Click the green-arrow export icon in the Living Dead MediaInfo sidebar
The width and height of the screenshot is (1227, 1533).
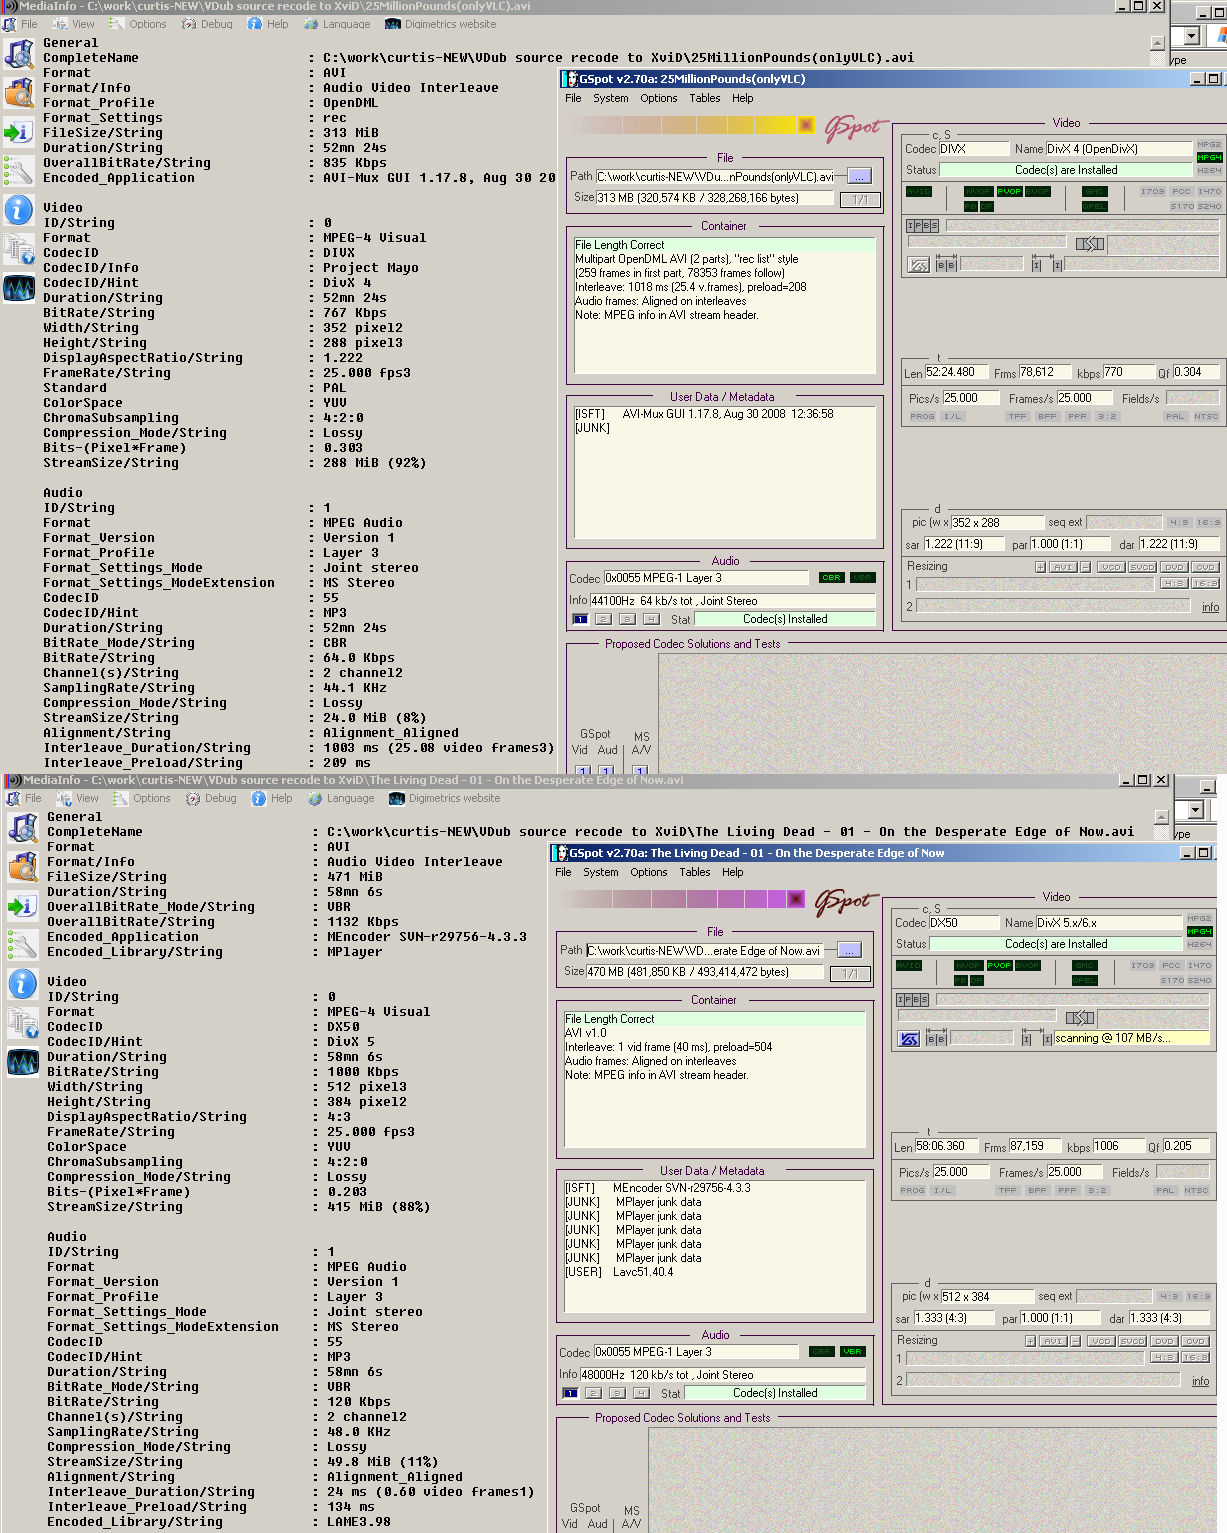tap(23, 905)
